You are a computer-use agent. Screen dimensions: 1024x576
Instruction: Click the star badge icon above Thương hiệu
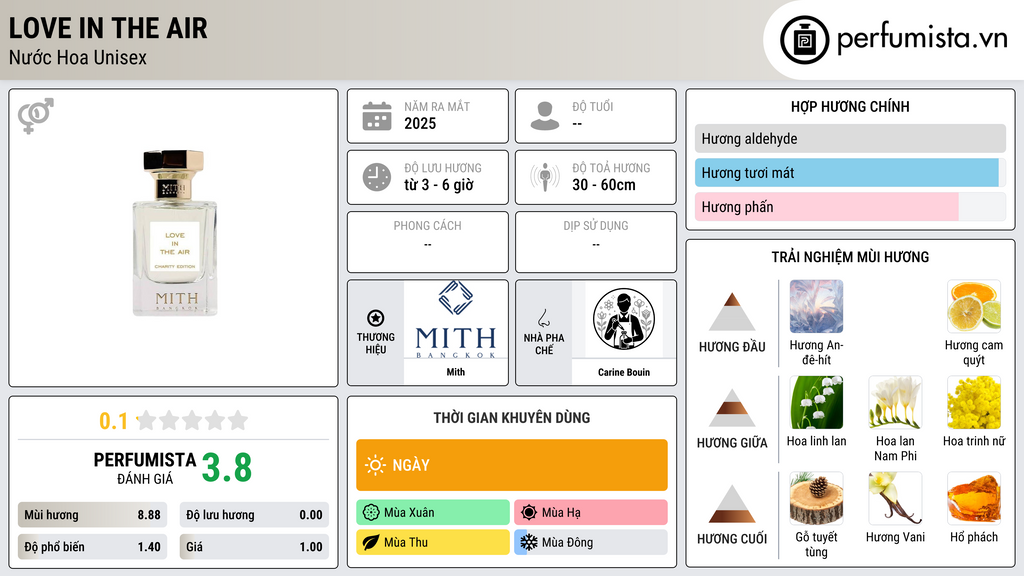coord(376,318)
